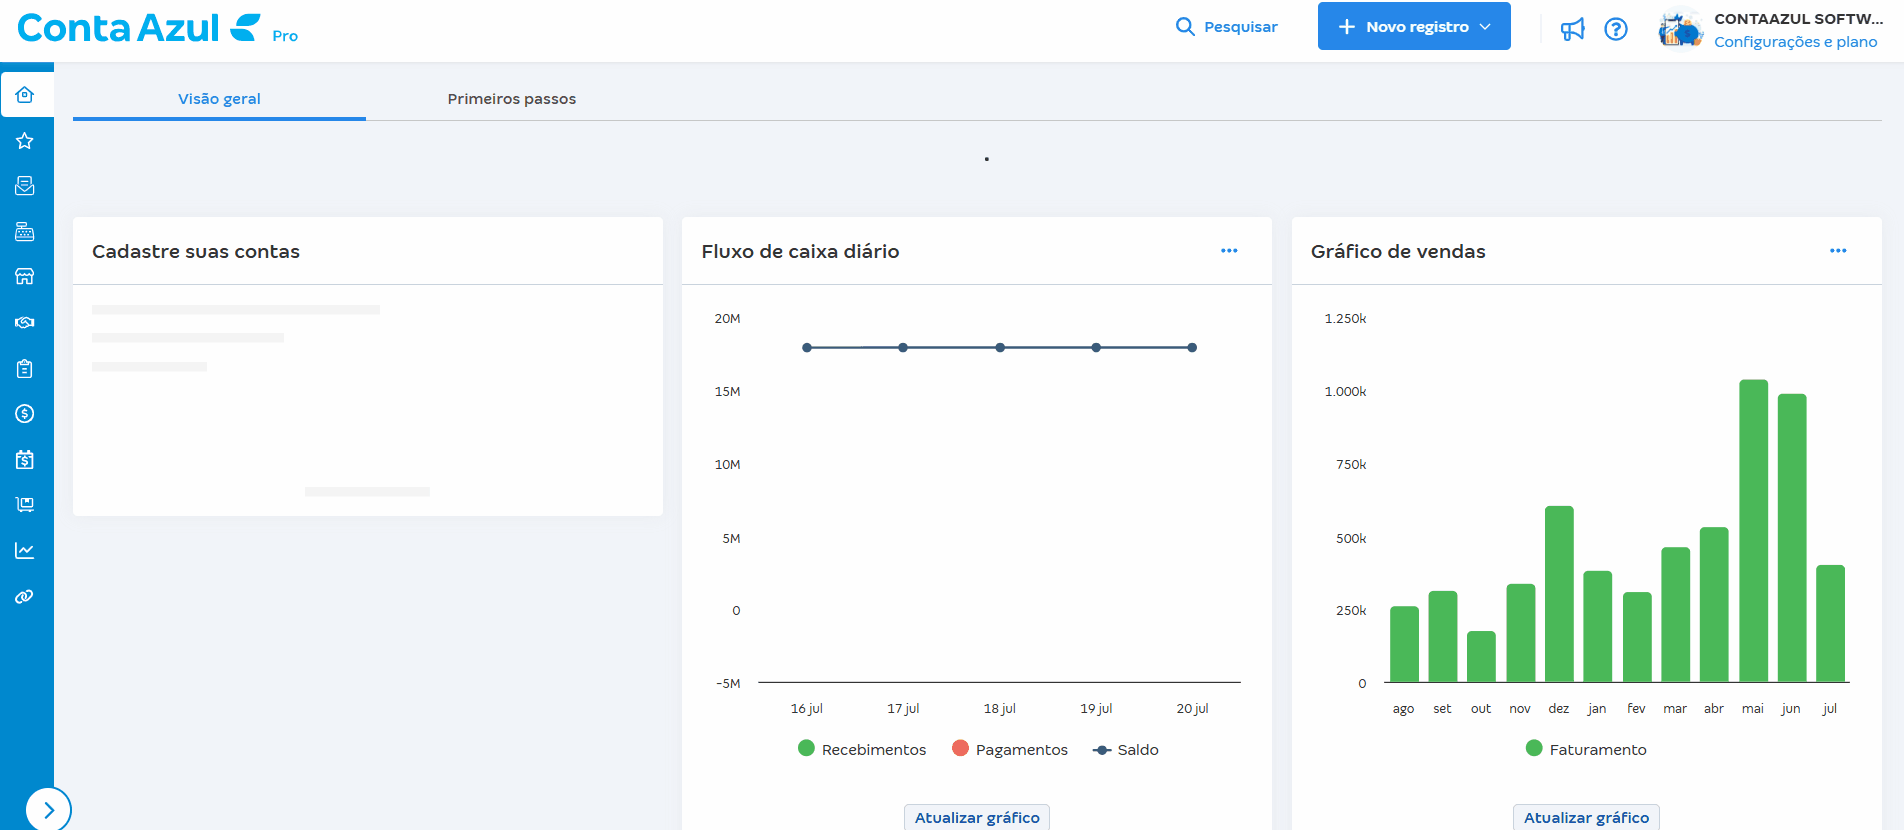Click the handshake icon in sidebar
This screenshot has width=1904, height=830.
tap(25, 323)
